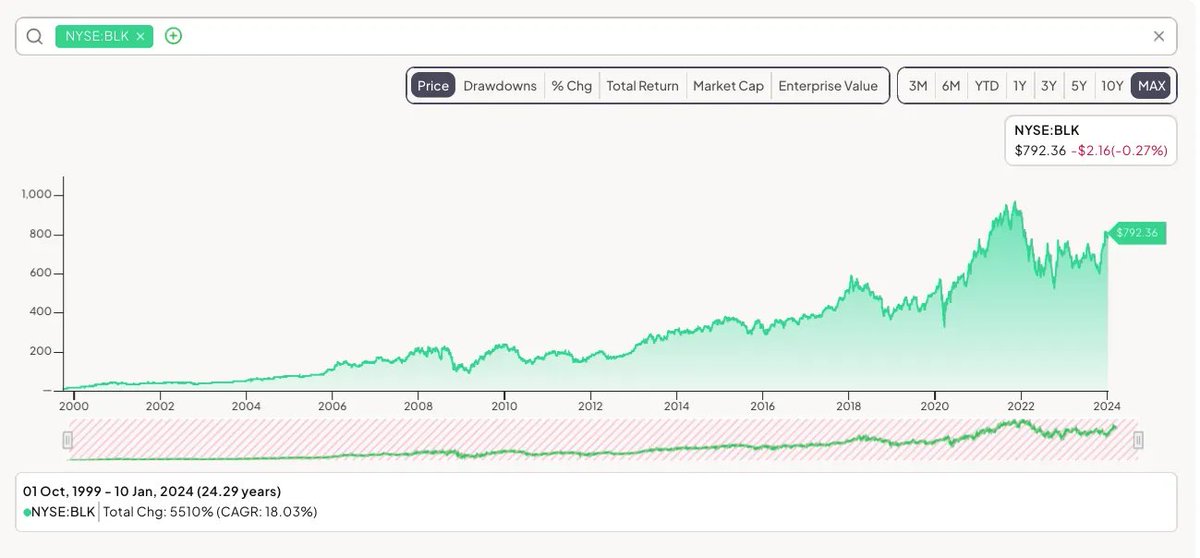1200x558 pixels.
Task: Click the left range slider handle
Action: pos(68,440)
